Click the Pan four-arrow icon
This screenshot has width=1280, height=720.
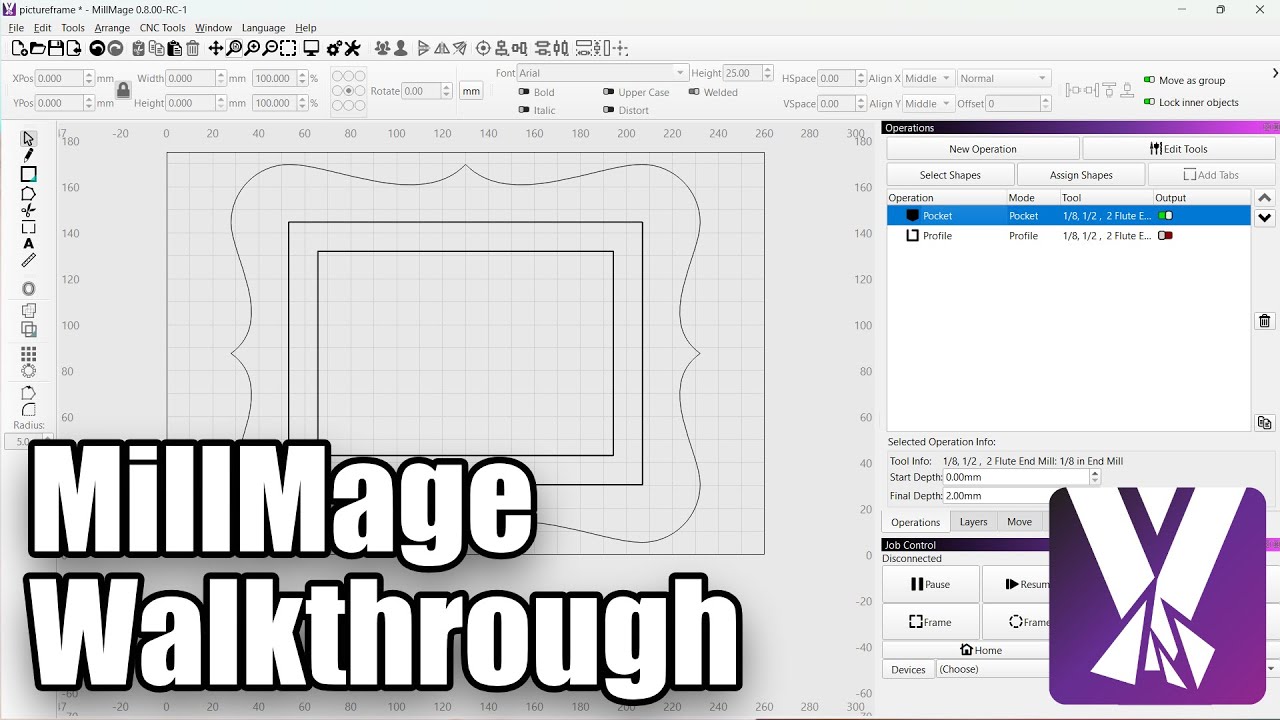click(216, 48)
